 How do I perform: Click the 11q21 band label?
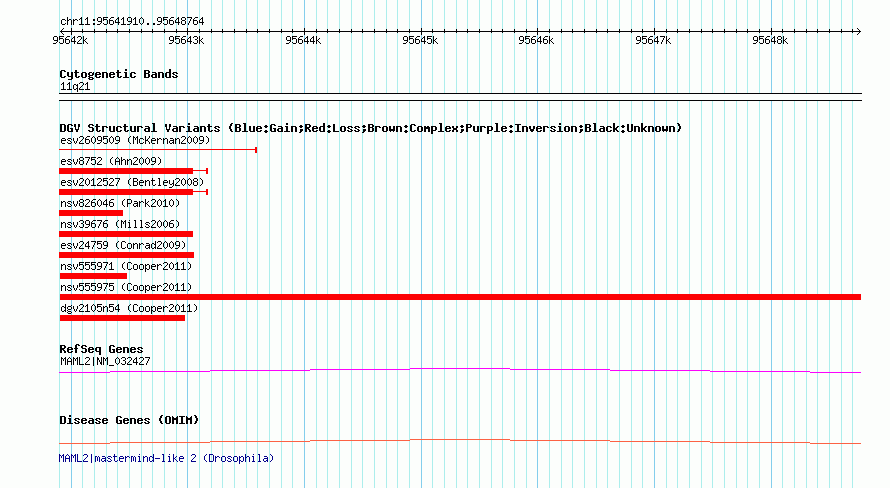pyautogui.click(x=75, y=86)
